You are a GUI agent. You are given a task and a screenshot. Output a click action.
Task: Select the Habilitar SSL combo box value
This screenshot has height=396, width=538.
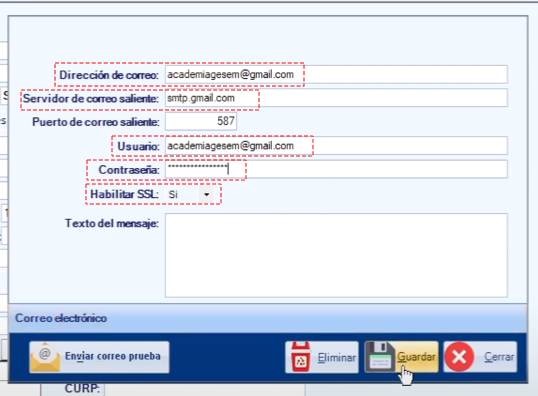click(x=190, y=195)
